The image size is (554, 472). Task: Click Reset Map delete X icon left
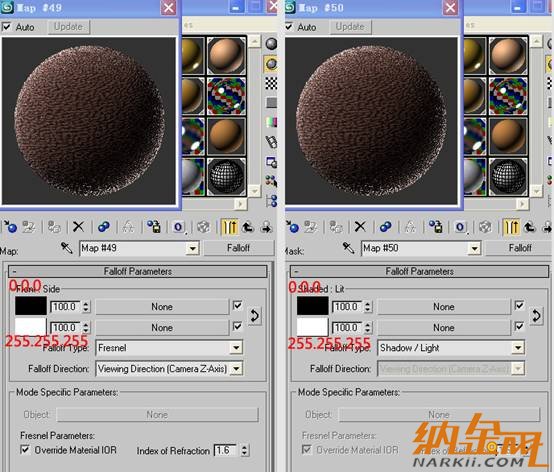[78, 226]
